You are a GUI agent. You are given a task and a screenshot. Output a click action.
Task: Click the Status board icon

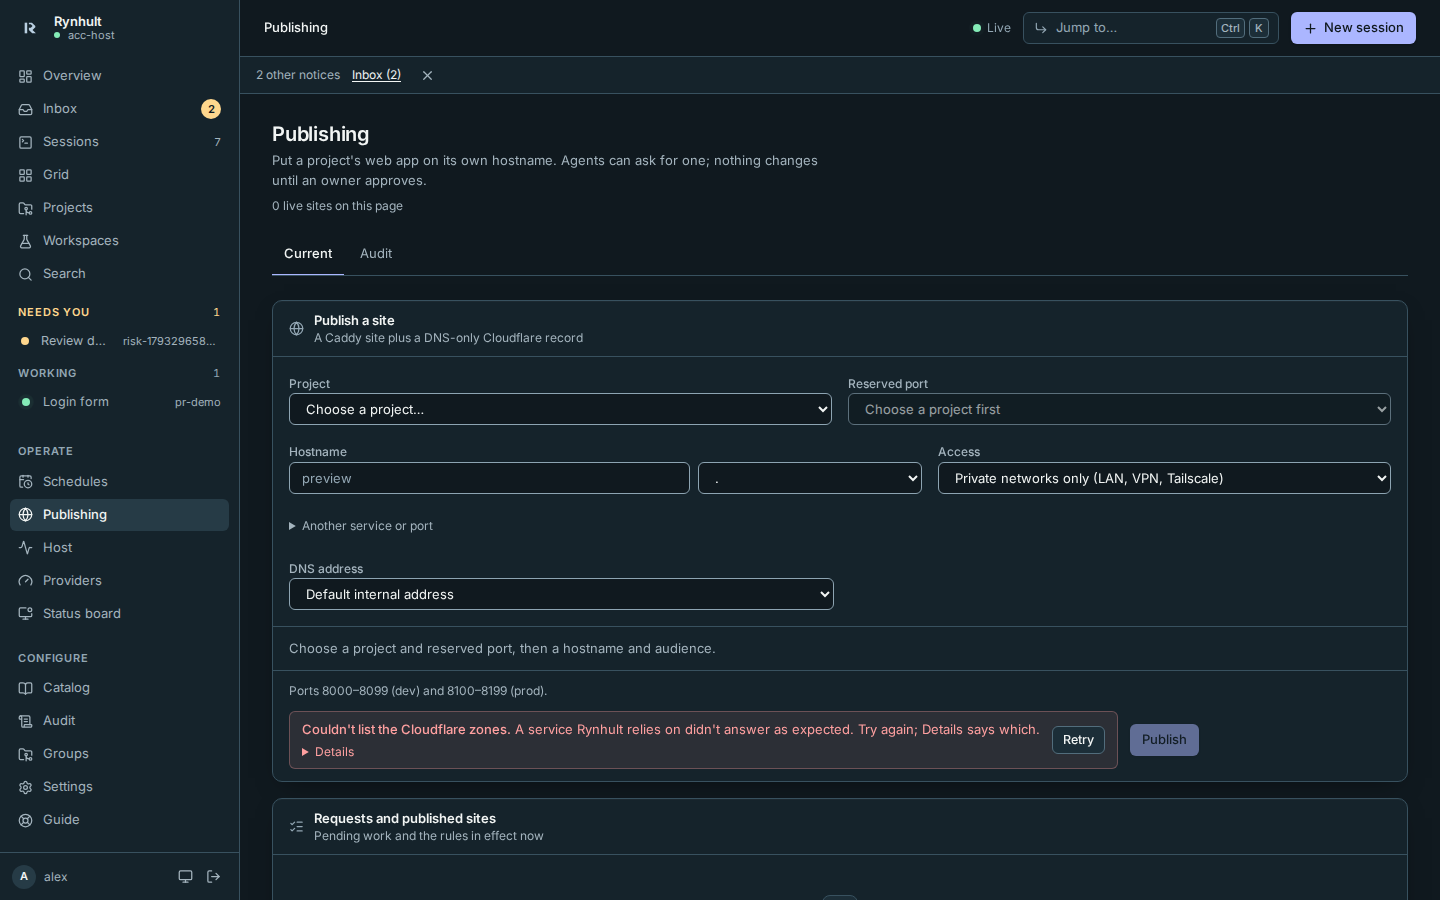click(x=26, y=614)
